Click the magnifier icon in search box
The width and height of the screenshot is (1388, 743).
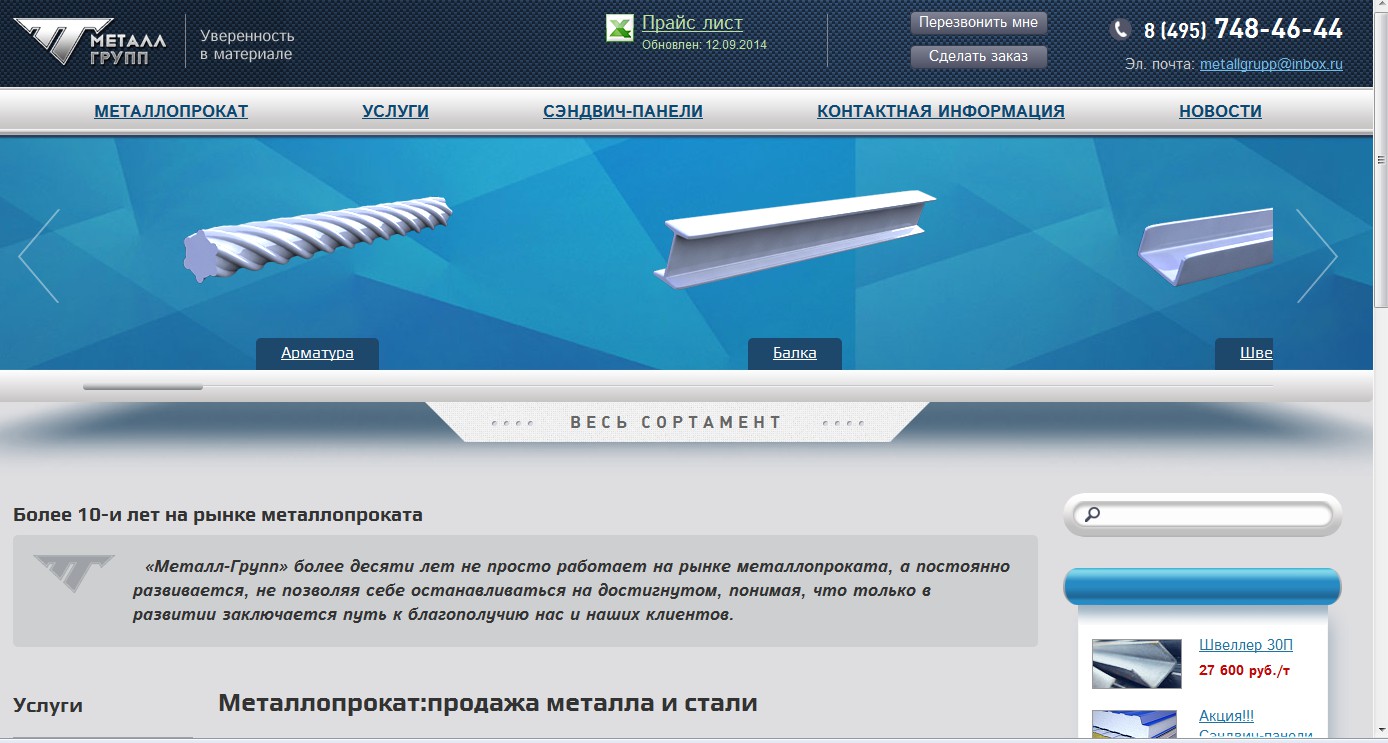pos(1092,514)
